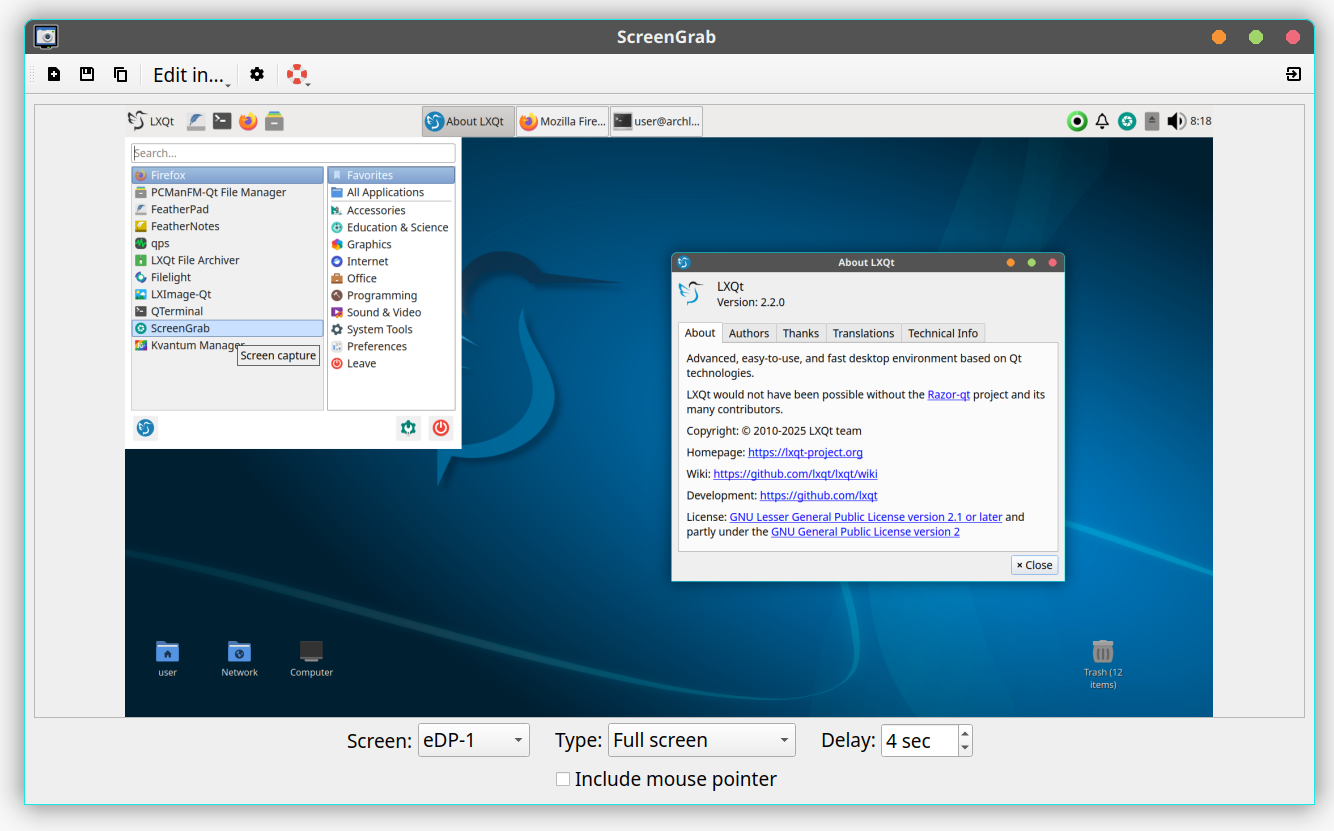The height and width of the screenshot is (831, 1334).
Task: Enable Include mouse pointer checkbox
Action: click(x=563, y=779)
